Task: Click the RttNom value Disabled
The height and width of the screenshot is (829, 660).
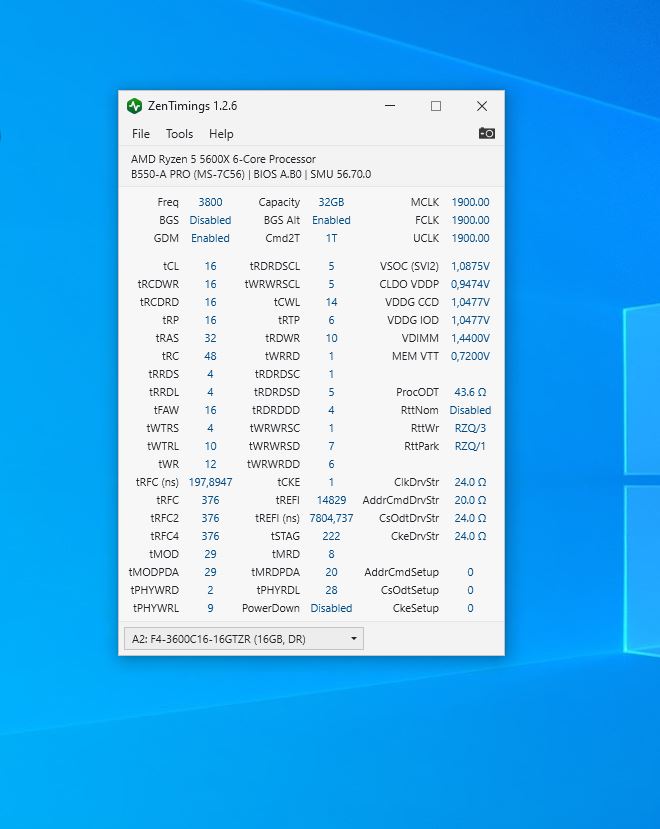Action: [470, 410]
